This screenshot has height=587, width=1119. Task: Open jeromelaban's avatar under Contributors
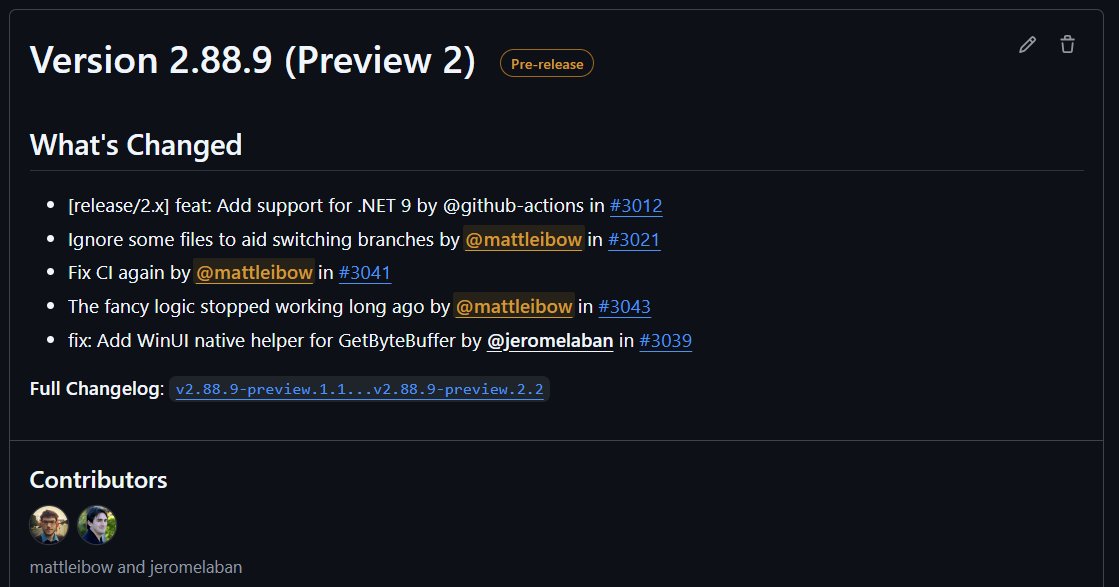point(97,524)
